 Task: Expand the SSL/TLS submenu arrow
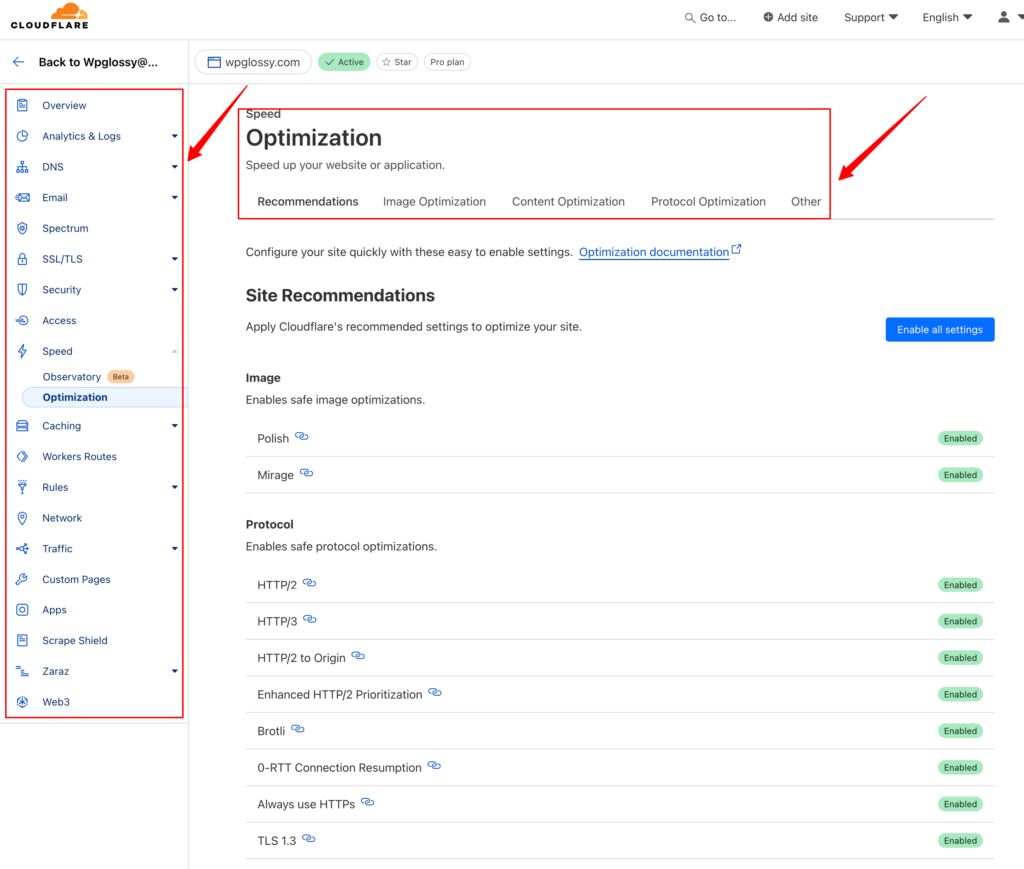(x=174, y=259)
